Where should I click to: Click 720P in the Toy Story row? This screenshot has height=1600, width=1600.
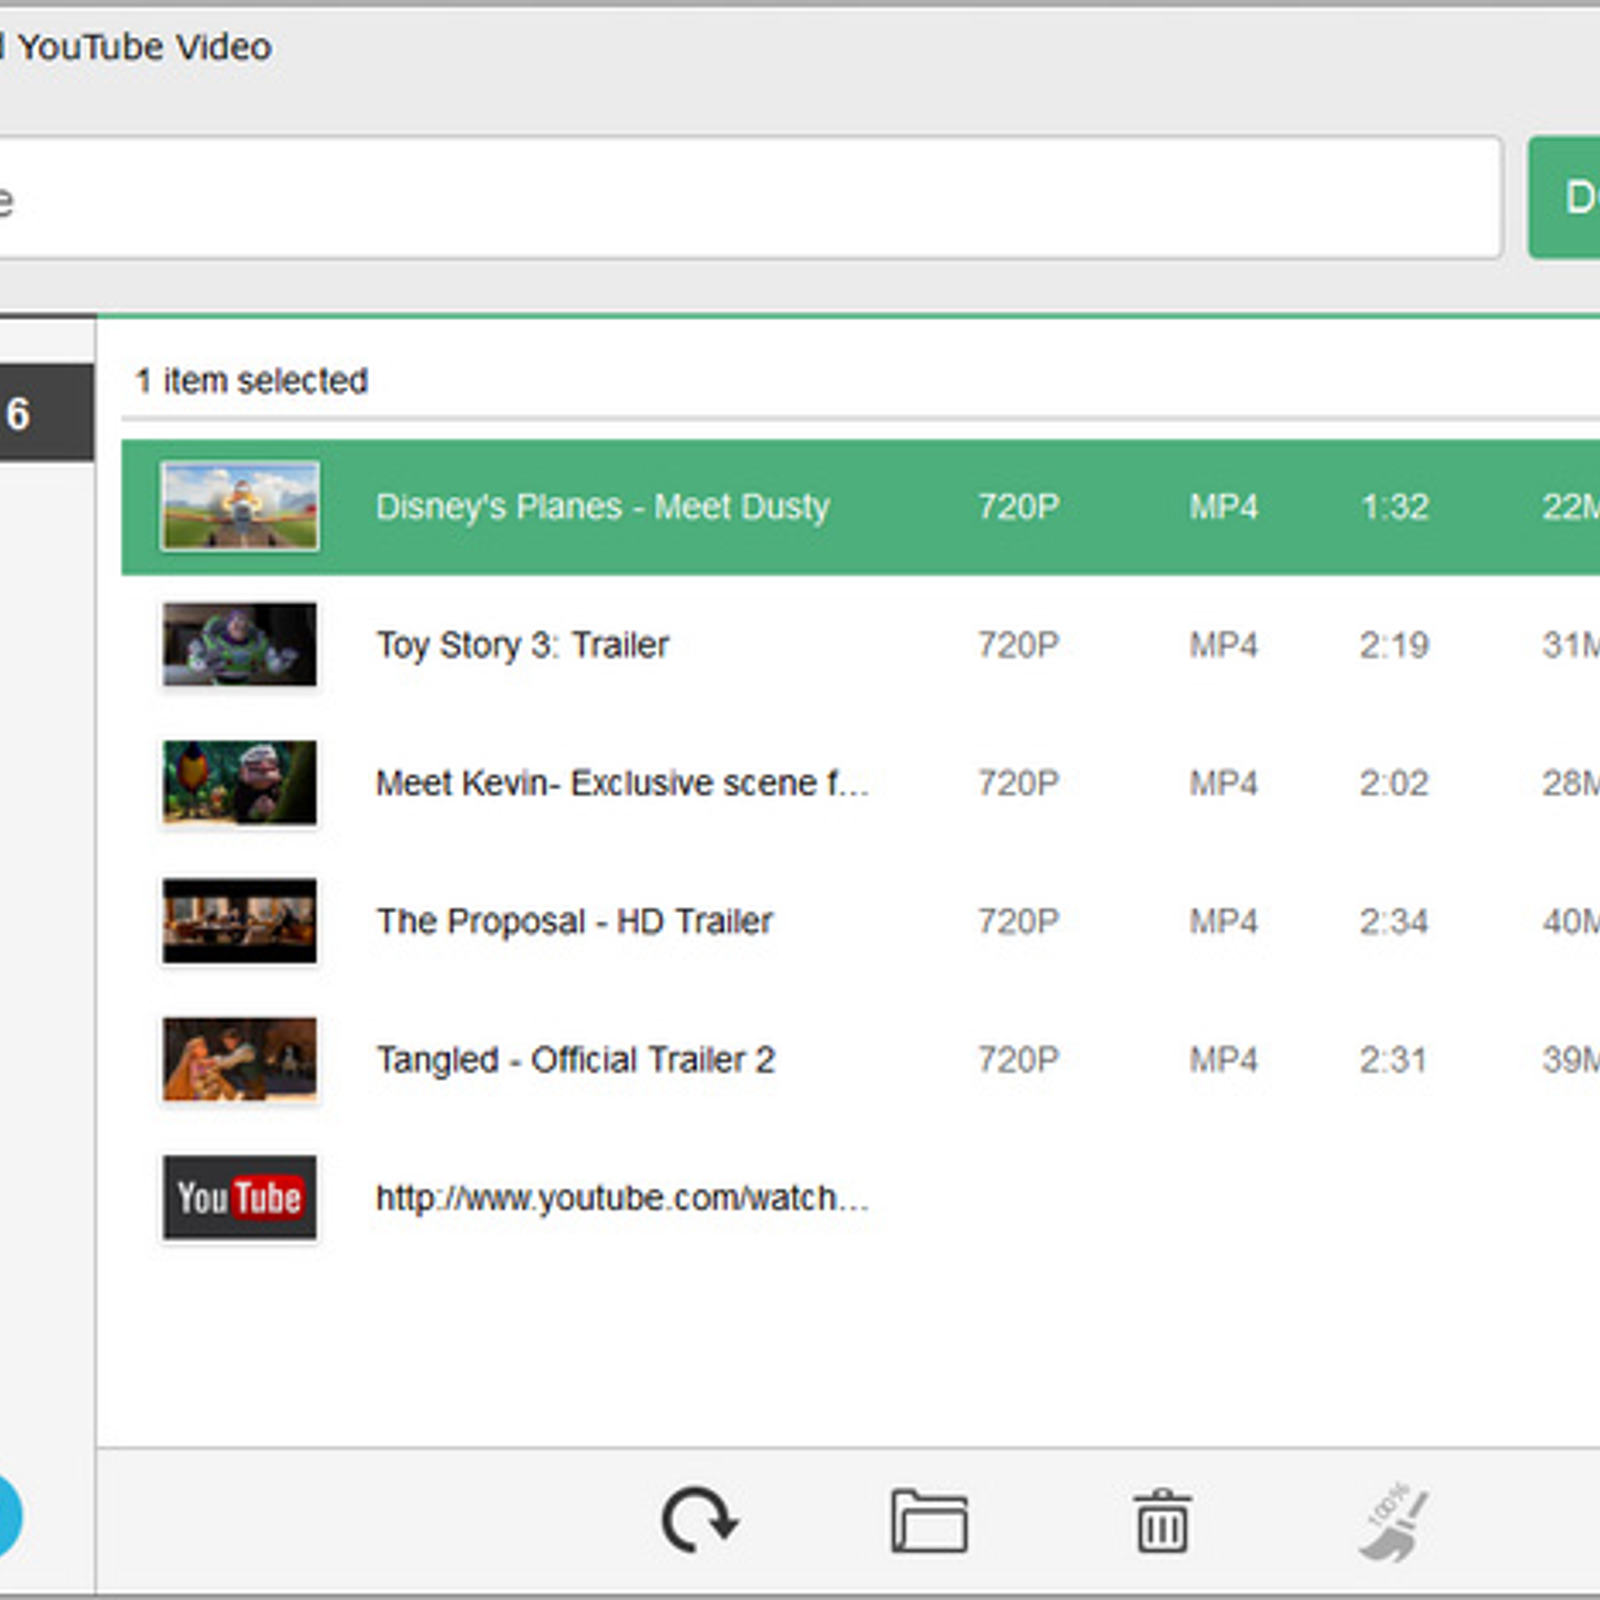(1018, 645)
